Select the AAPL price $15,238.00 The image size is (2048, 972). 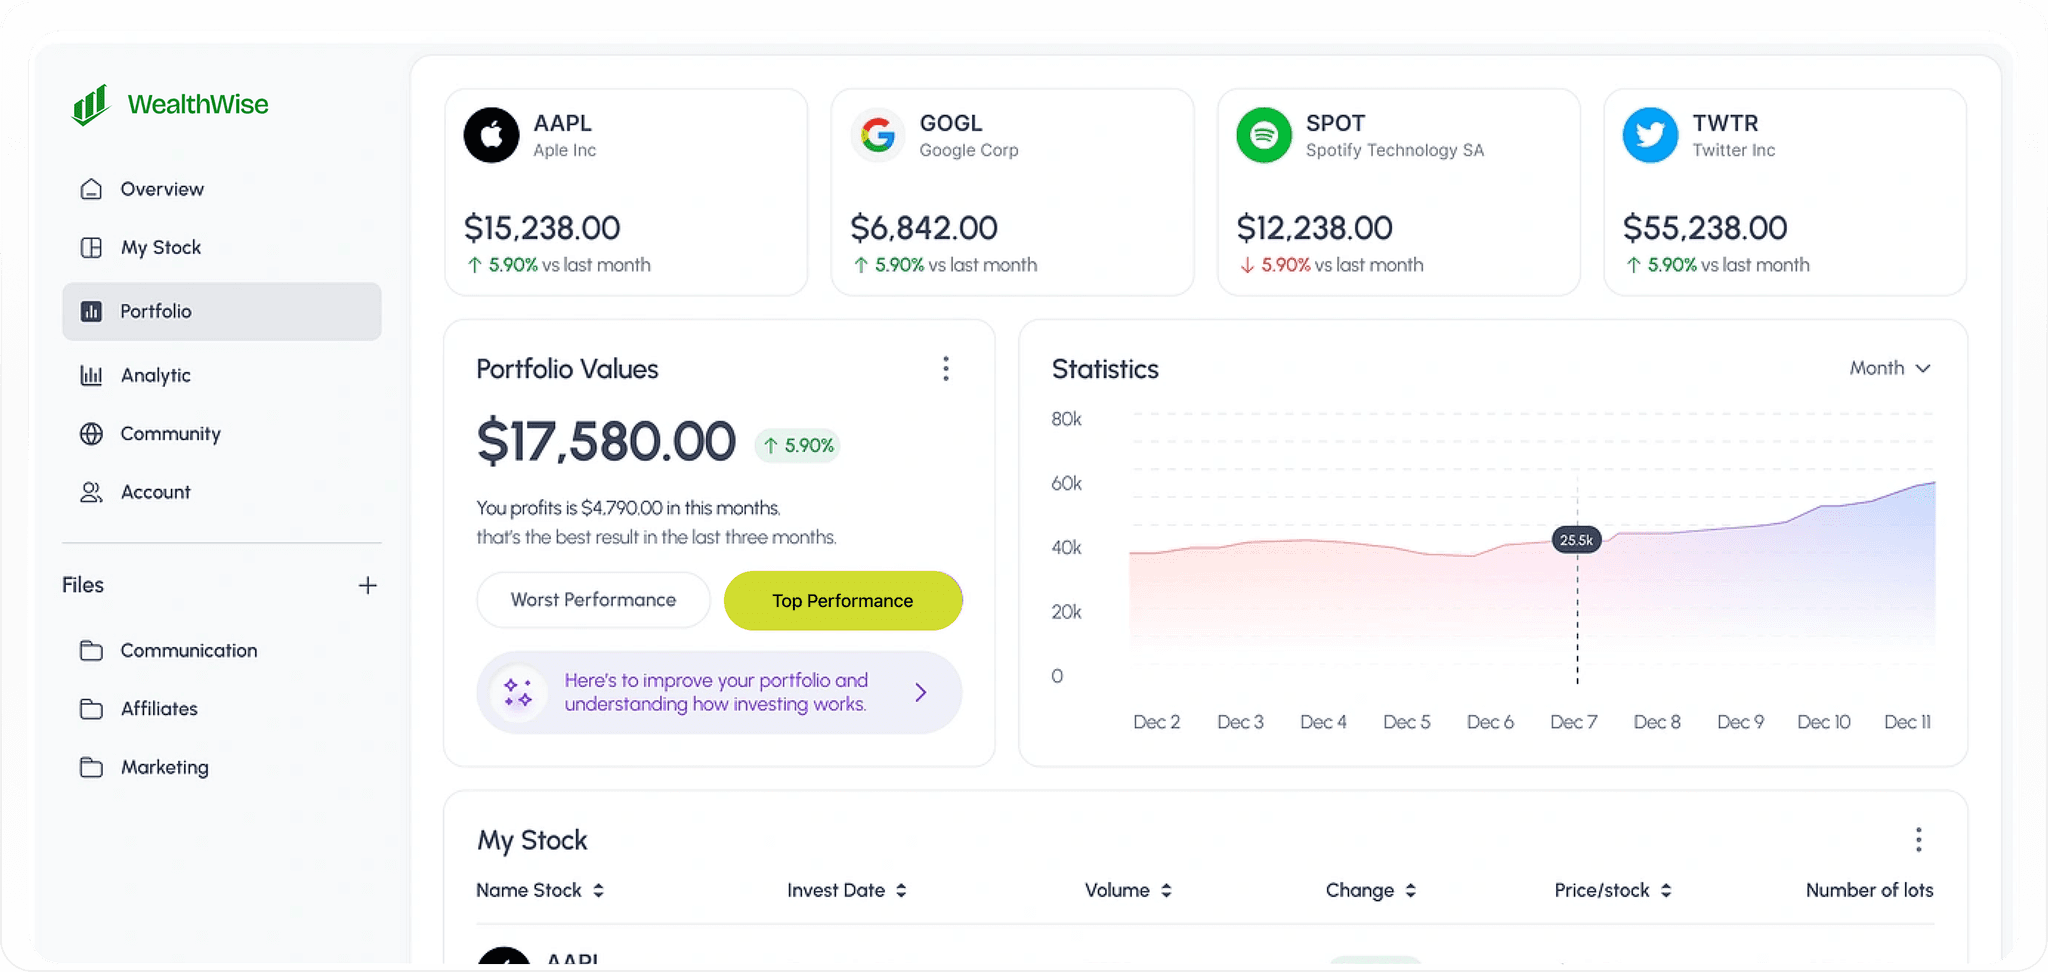[x=542, y=228]
